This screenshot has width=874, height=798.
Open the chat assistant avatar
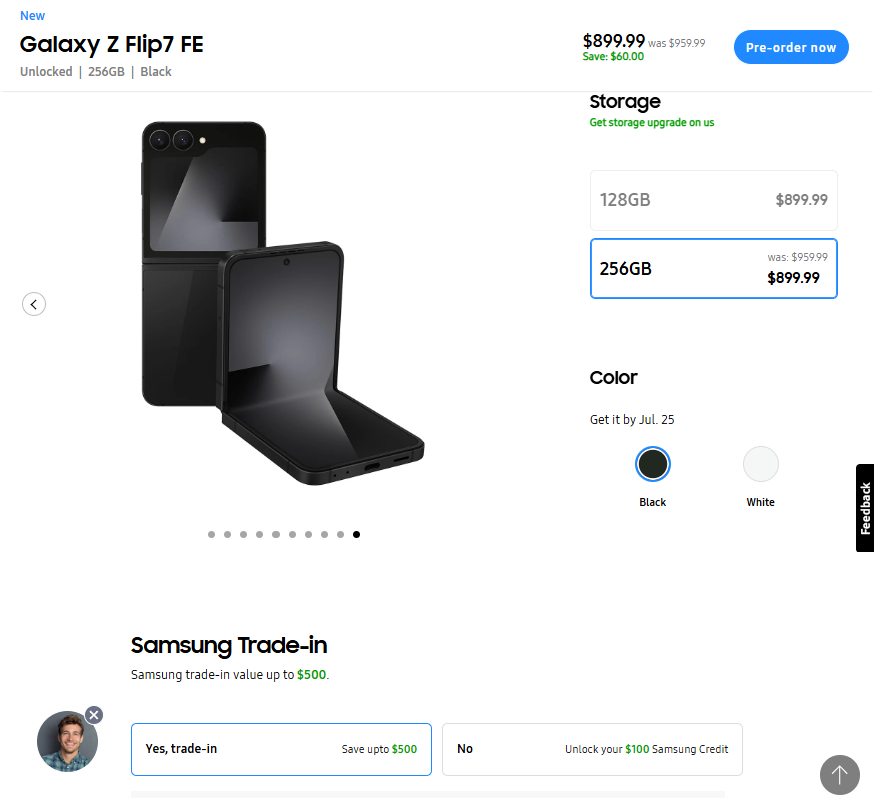pos(67,742)
